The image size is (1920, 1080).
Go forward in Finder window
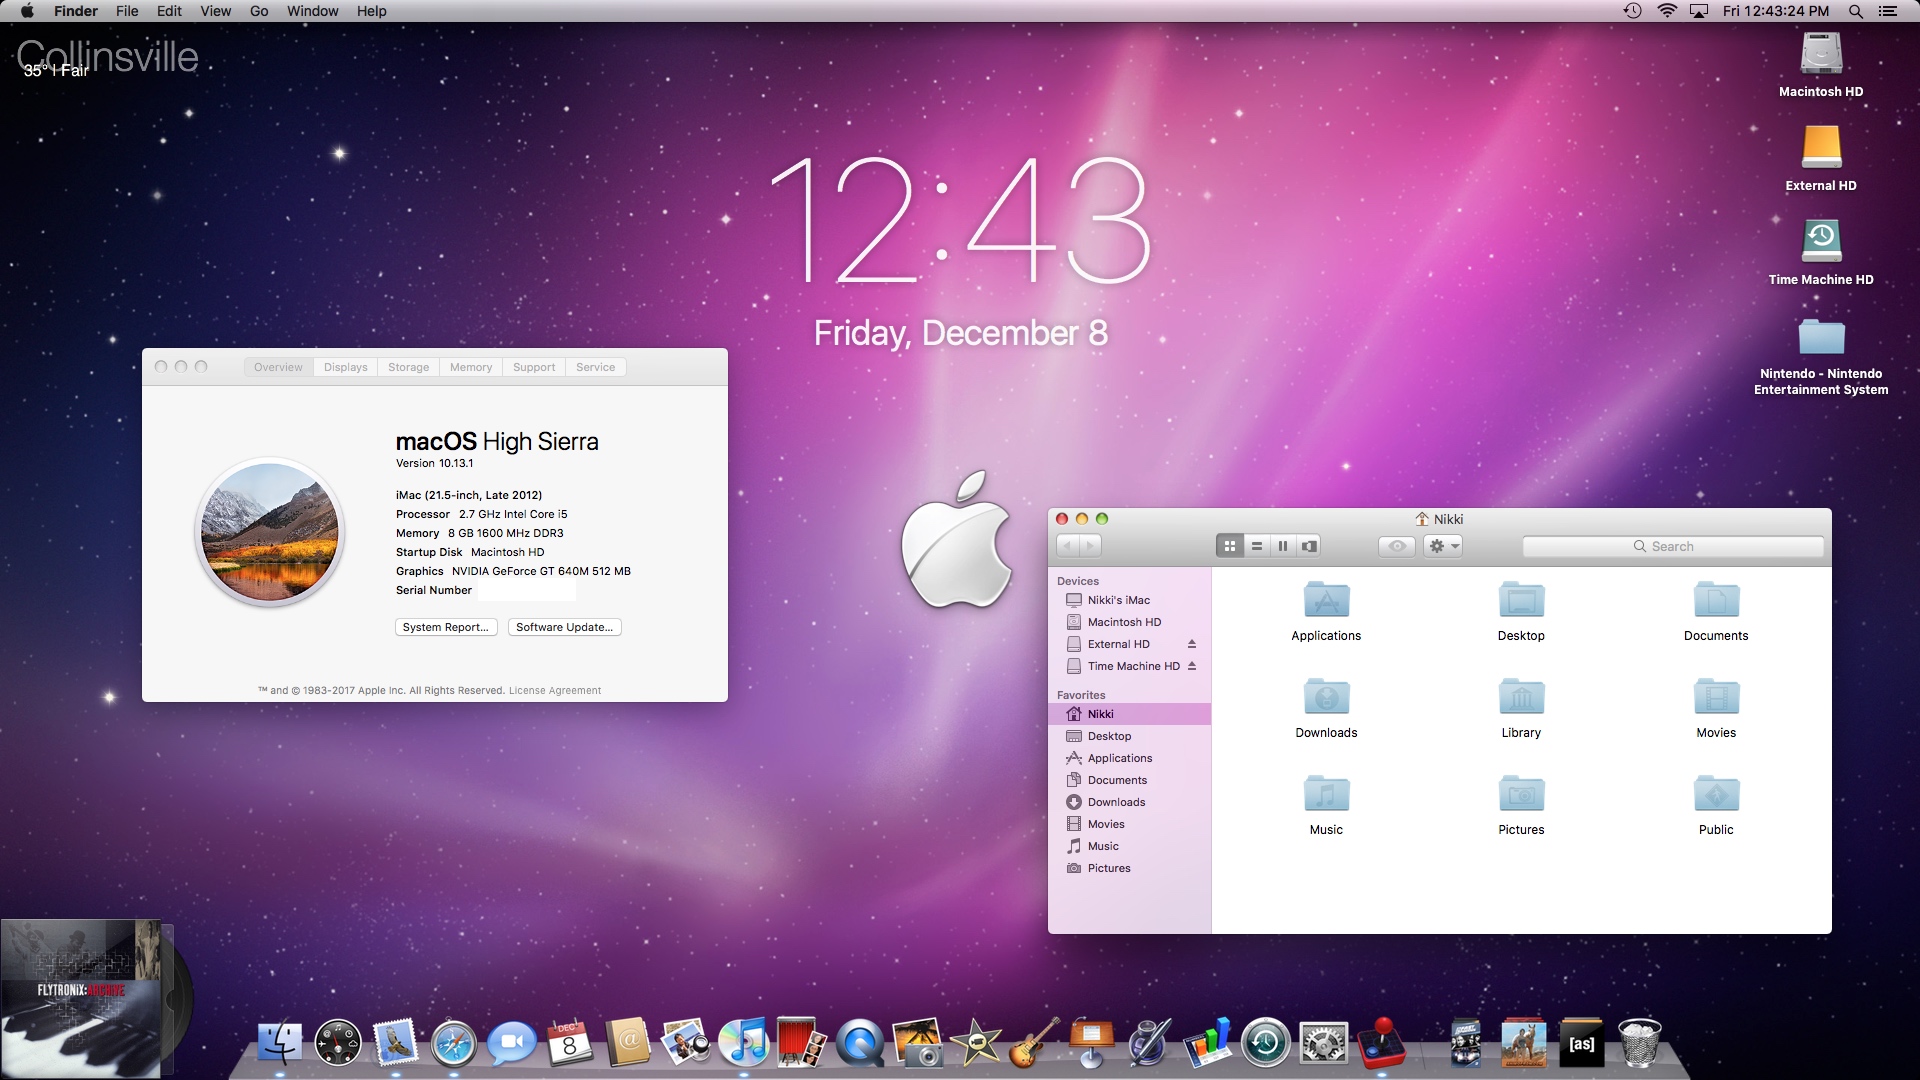[1091, 546]
